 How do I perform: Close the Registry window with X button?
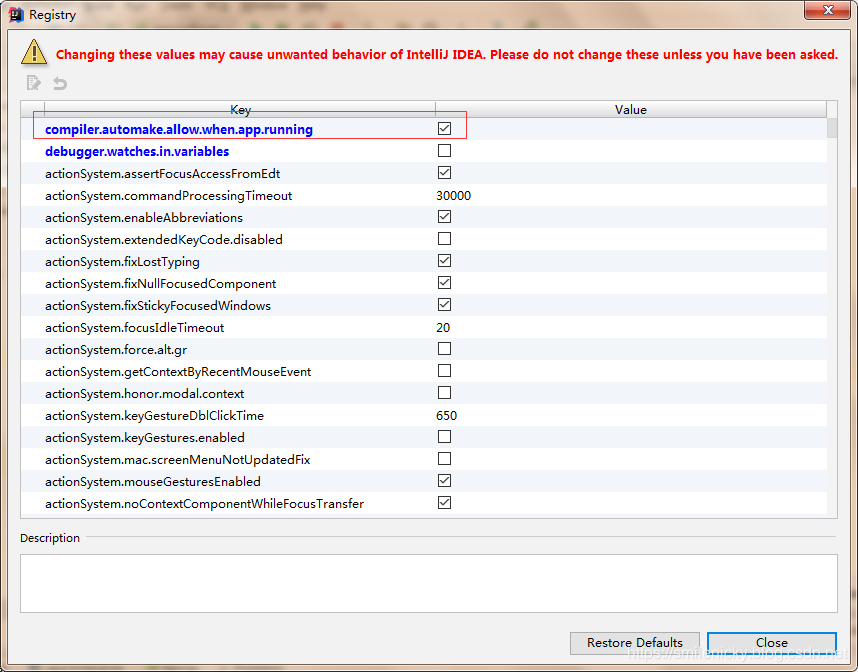828,10
